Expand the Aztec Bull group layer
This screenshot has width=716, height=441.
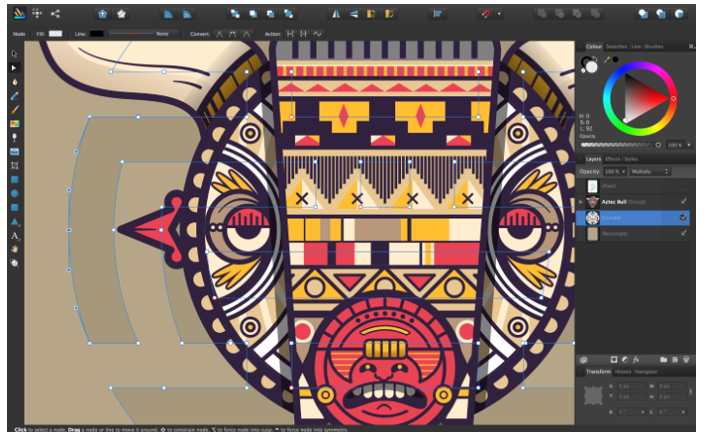[x=581, y=201]
